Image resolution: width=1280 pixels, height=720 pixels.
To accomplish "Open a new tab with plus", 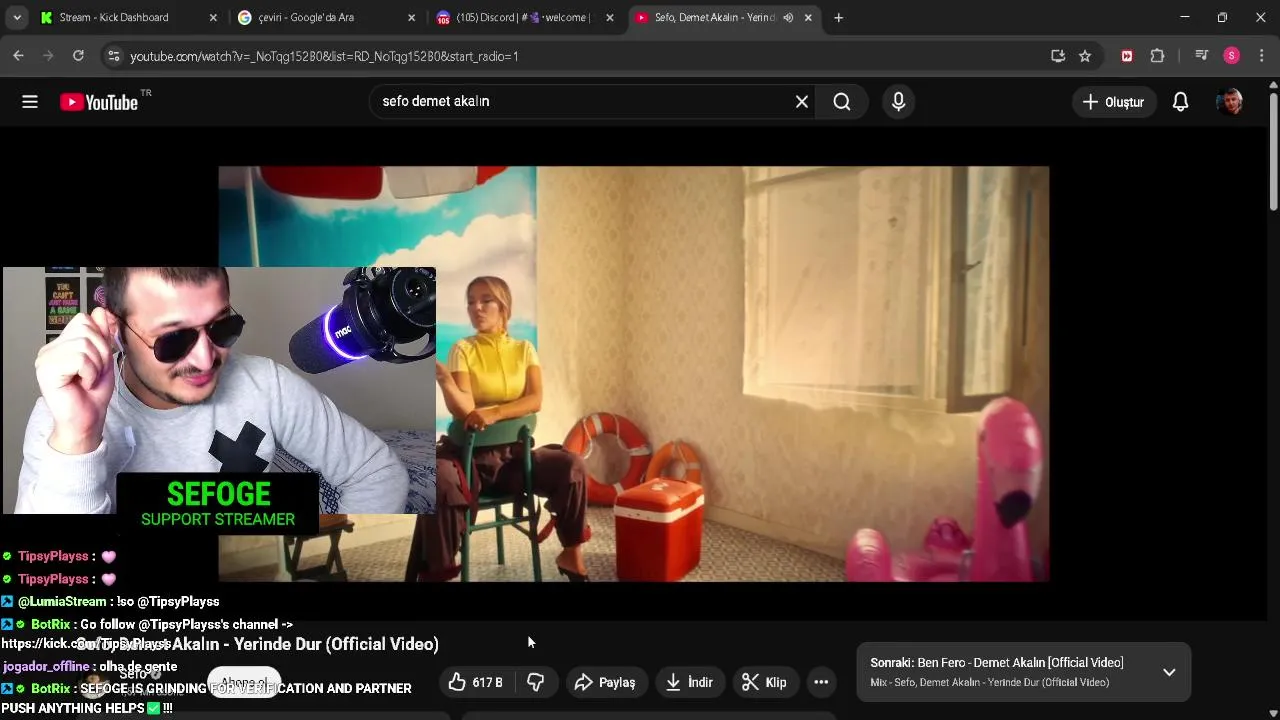I will 838,17.
